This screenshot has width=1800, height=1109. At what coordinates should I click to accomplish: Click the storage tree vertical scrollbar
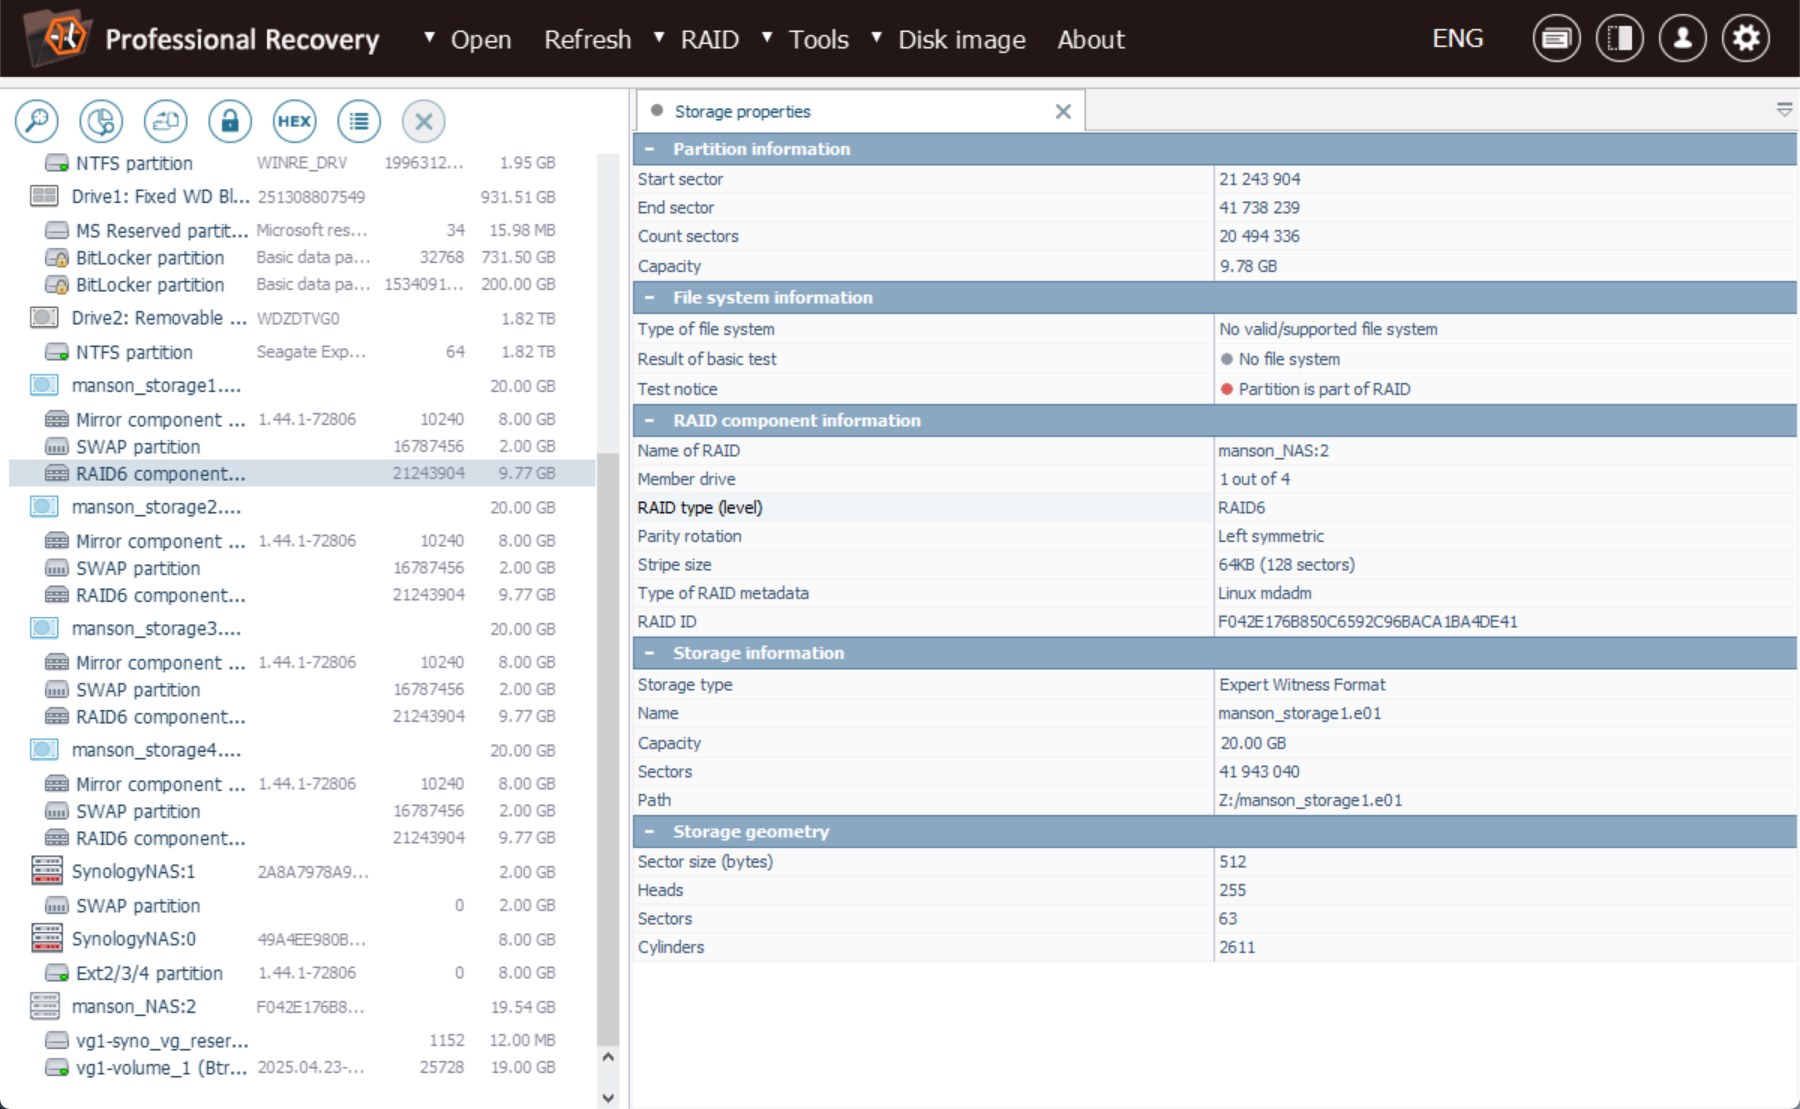607,748
